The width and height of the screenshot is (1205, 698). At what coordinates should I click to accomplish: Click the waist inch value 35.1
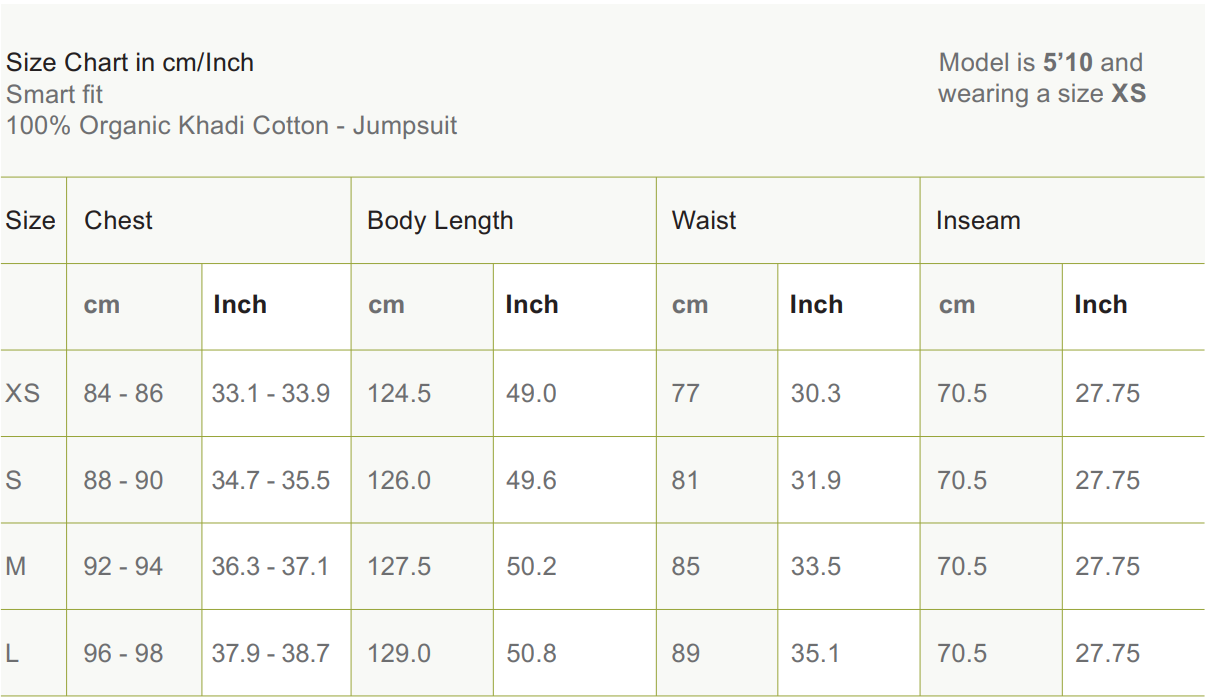[815, 654]
